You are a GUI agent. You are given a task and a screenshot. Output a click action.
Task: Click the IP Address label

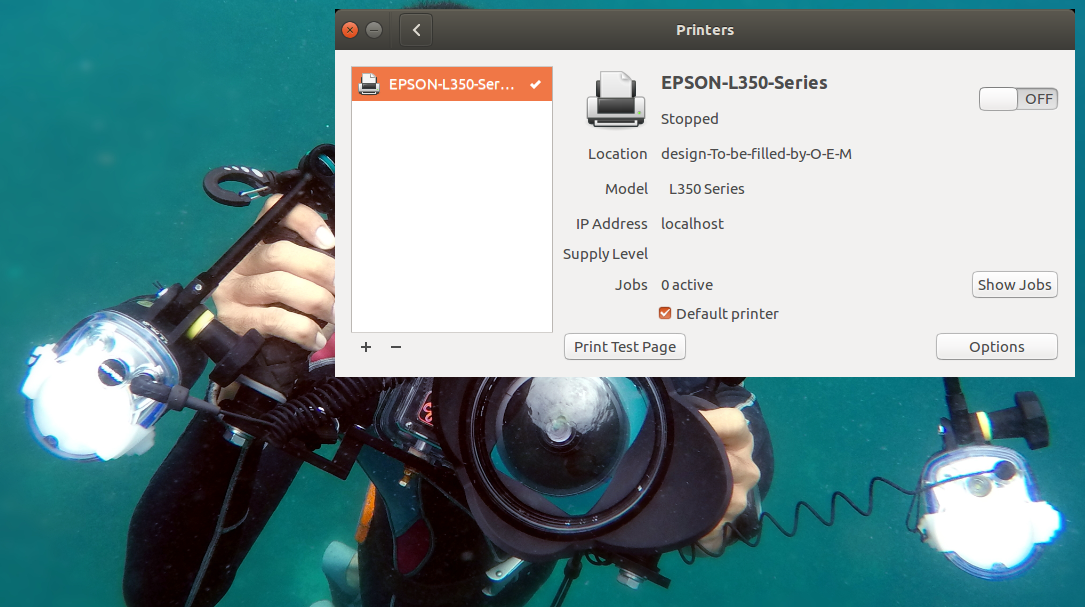click(612, 224)
